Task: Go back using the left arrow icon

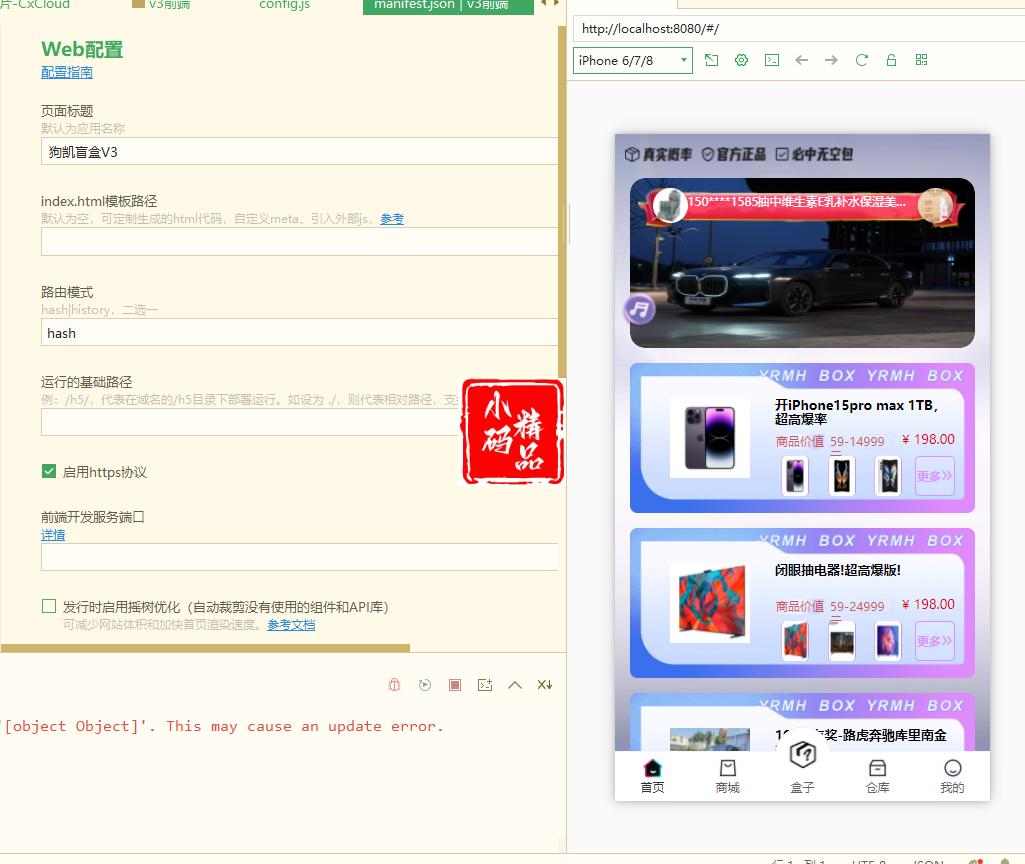Action: (801, 60)
